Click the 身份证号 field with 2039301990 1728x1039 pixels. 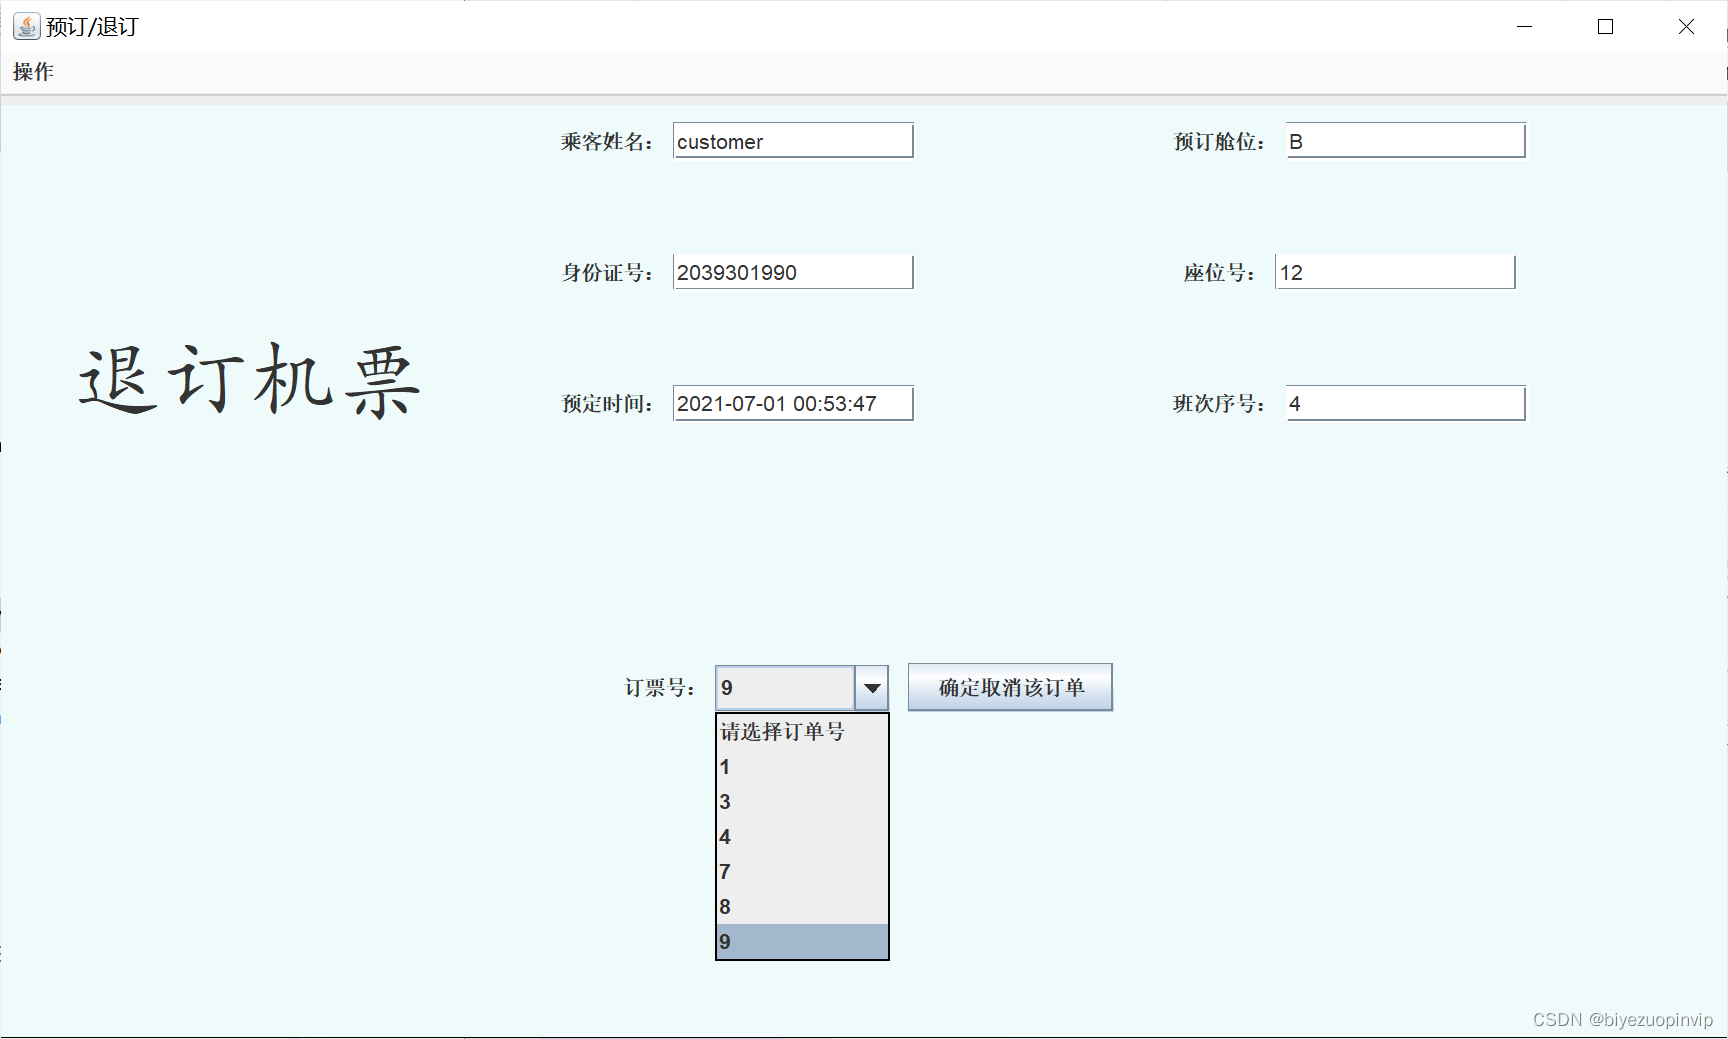[793, 272]
